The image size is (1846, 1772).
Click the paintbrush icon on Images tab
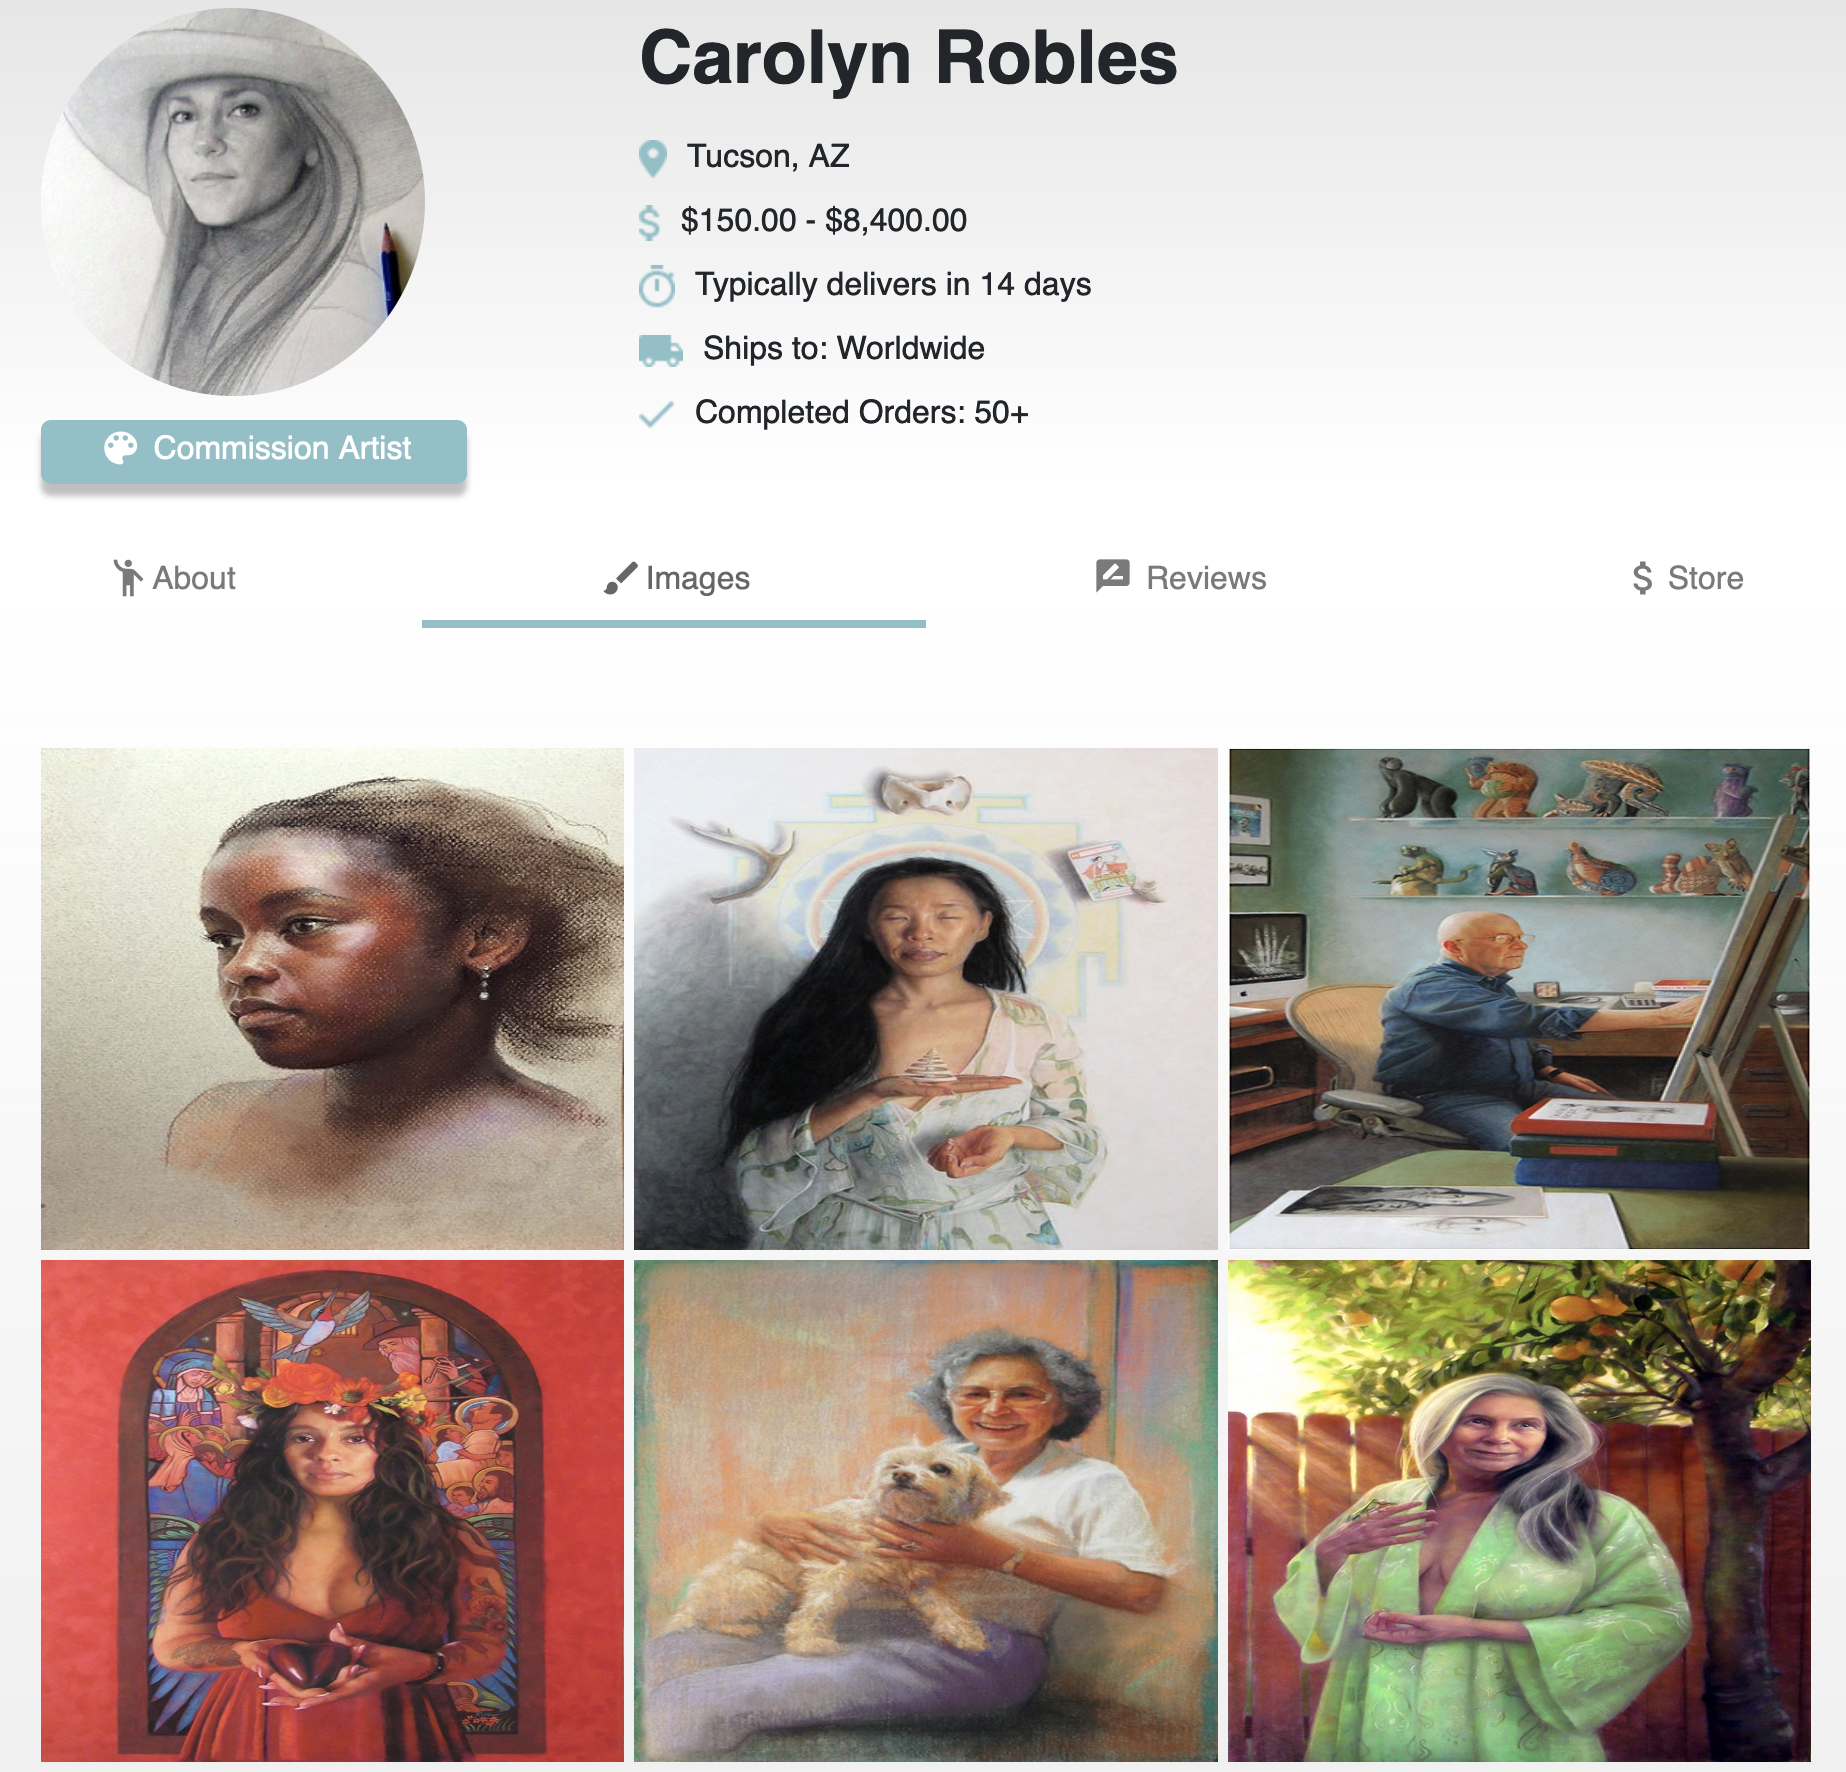point(620,578)
